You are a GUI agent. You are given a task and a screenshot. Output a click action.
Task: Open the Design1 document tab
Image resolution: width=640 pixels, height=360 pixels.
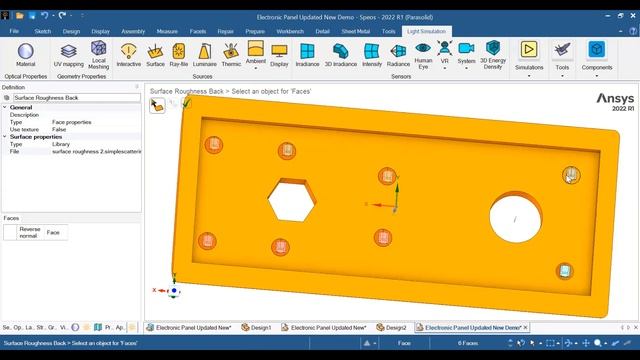[256, 327]
